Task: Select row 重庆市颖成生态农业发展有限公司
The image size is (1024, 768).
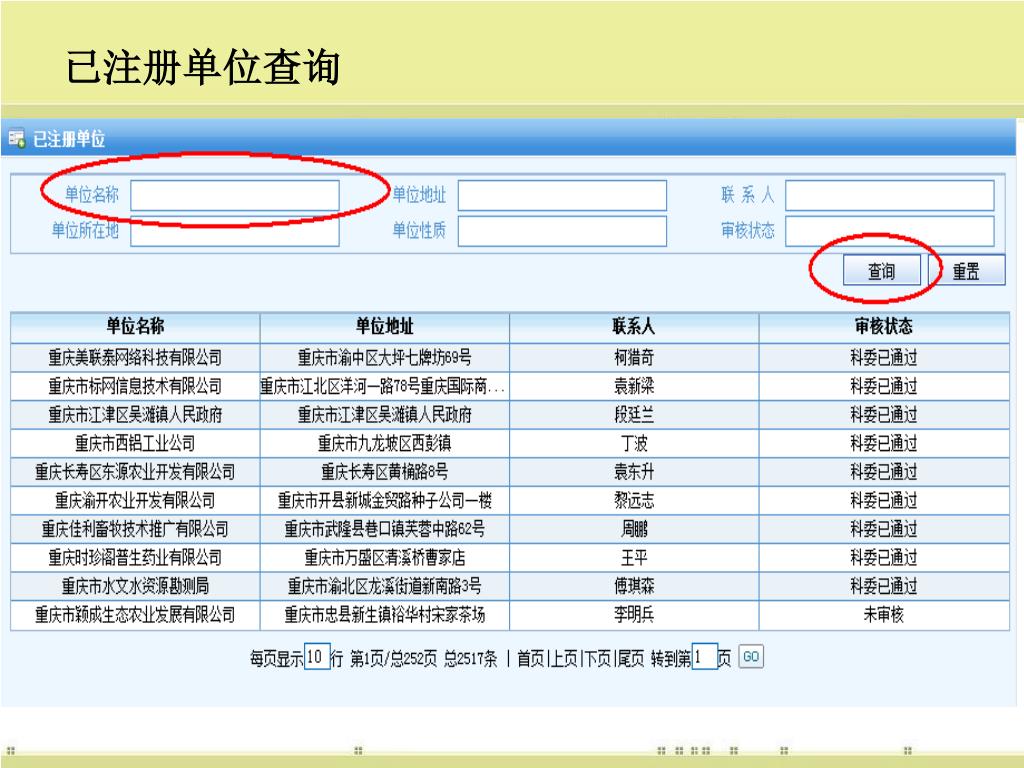Action: pyautogui.click(x=510, y=615)
